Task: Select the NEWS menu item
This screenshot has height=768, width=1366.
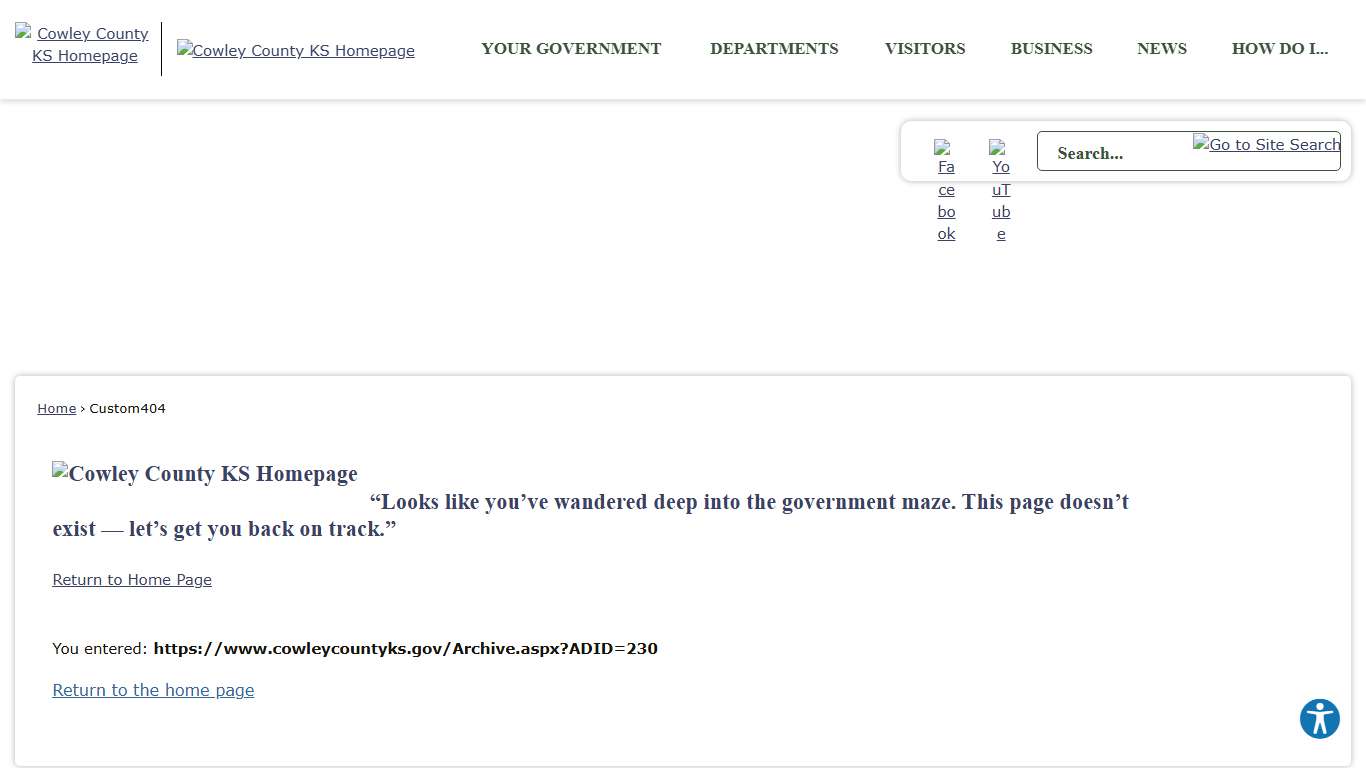Action: pos(1162,49)
